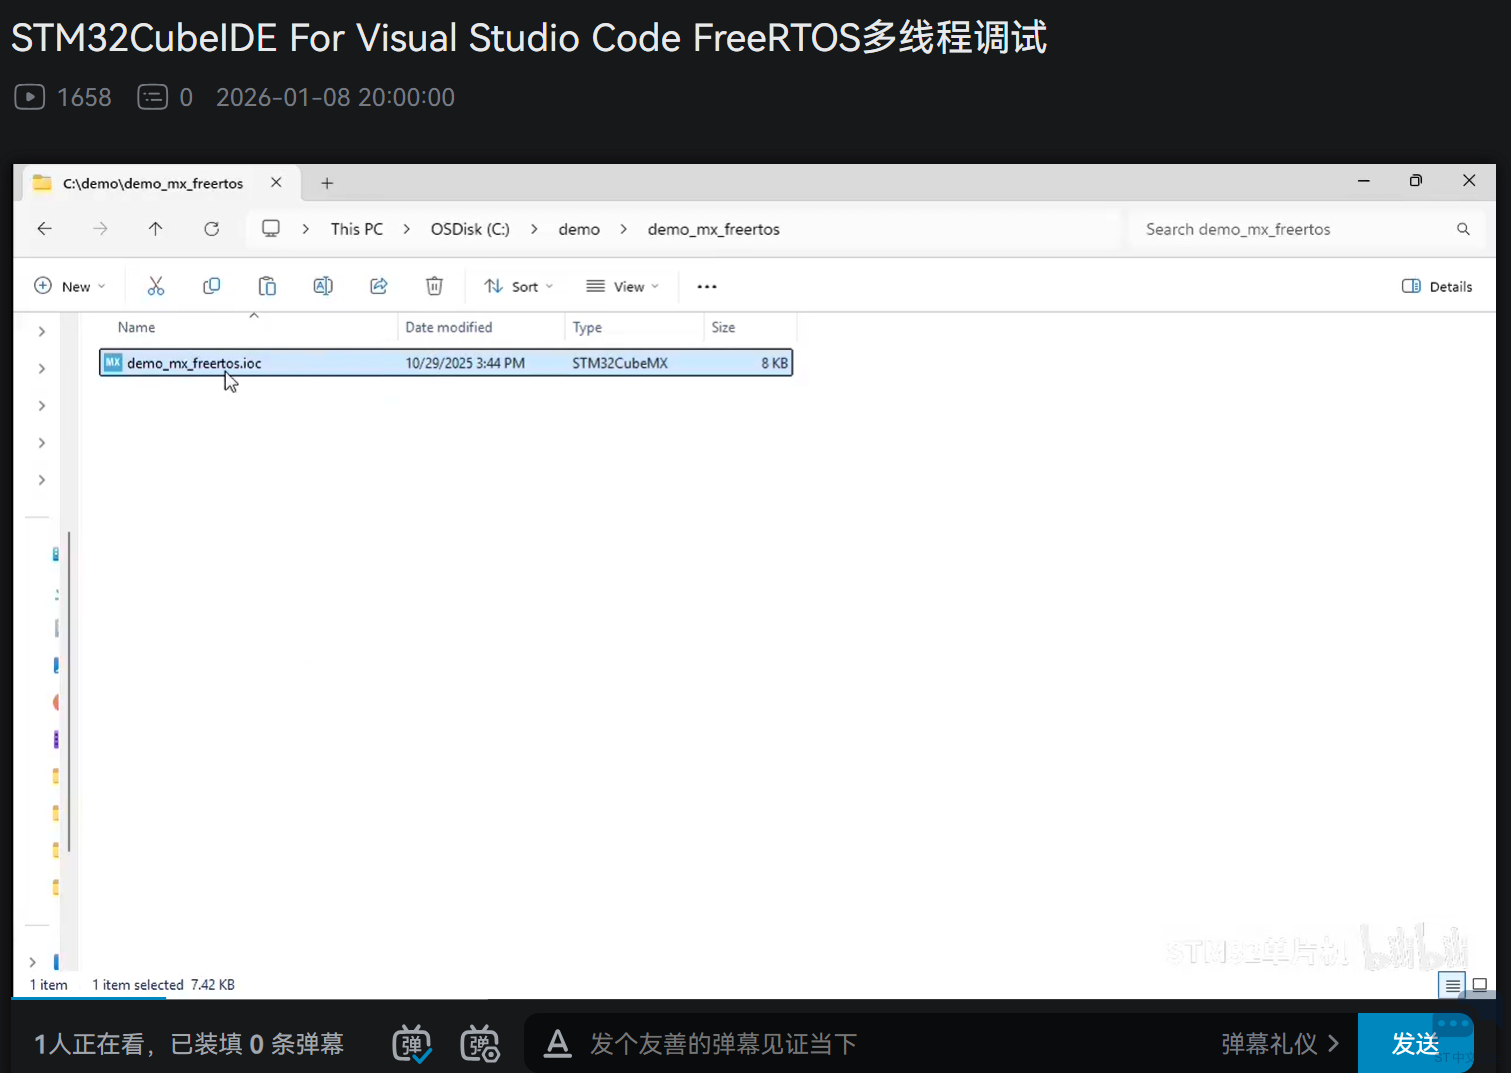Click the Copy icon in toolbar
1511x1073 pixels.
(211, 286)
